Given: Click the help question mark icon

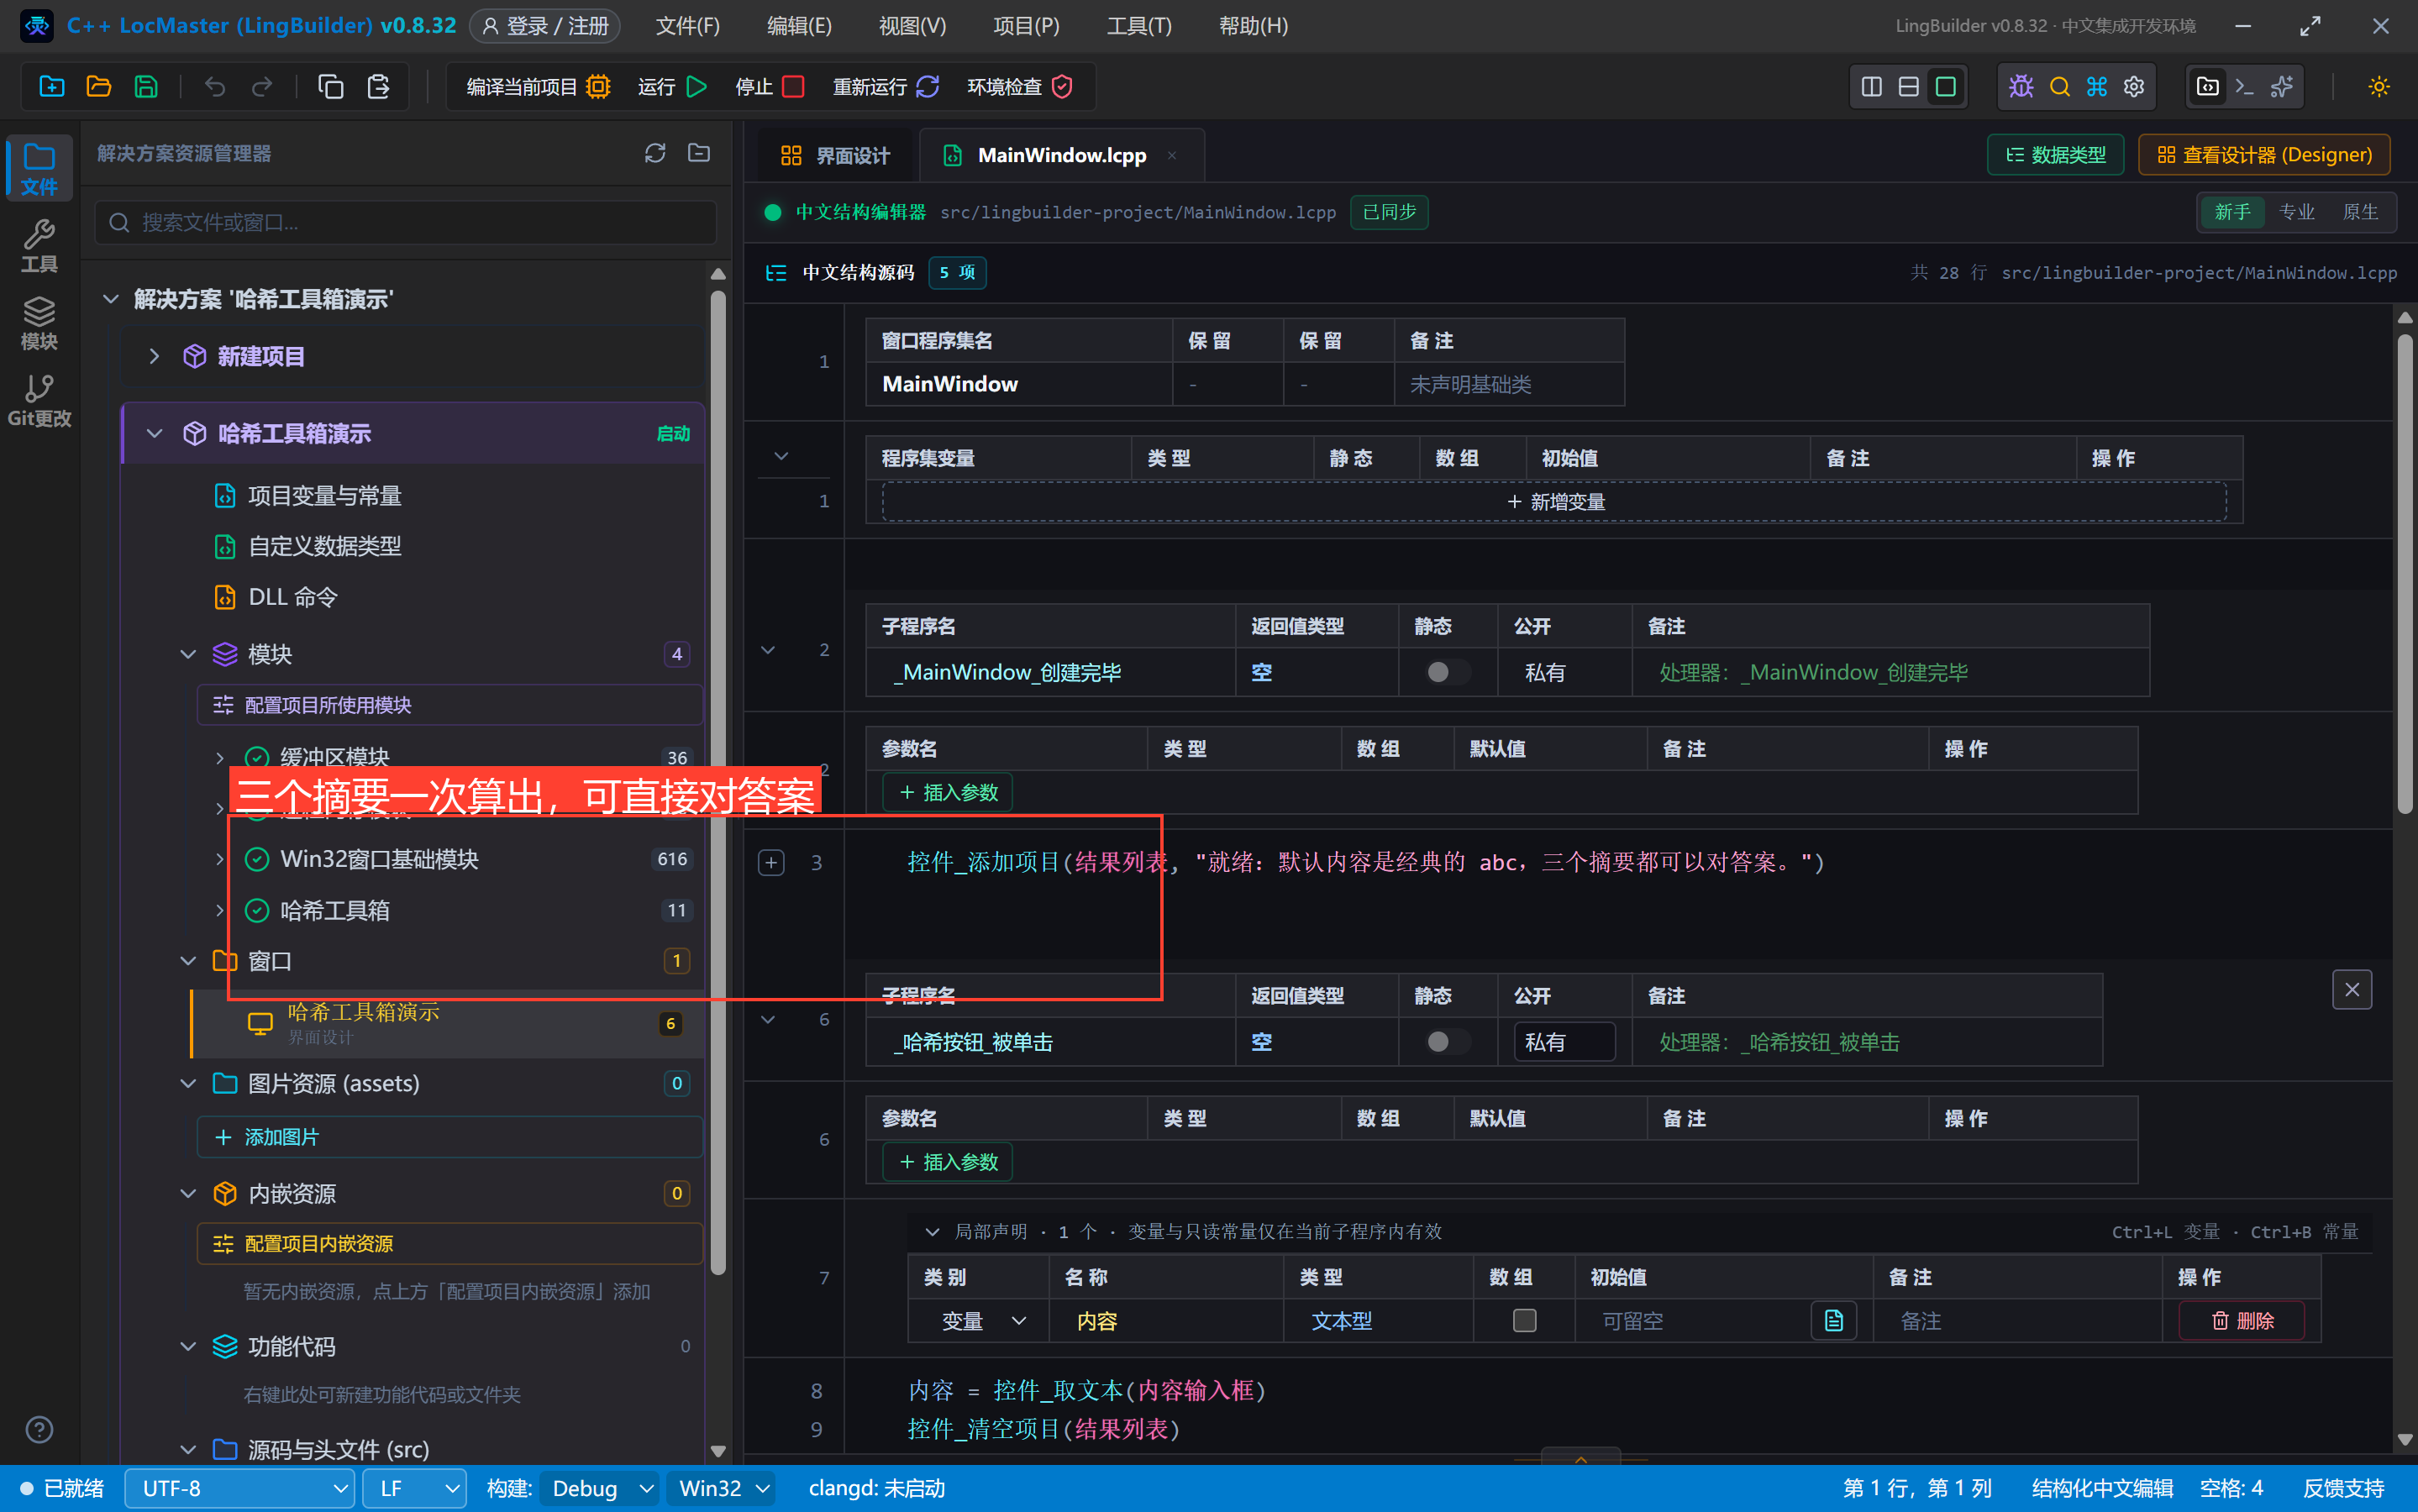Looking at the screenshot, I should (x=39, y=1429).
